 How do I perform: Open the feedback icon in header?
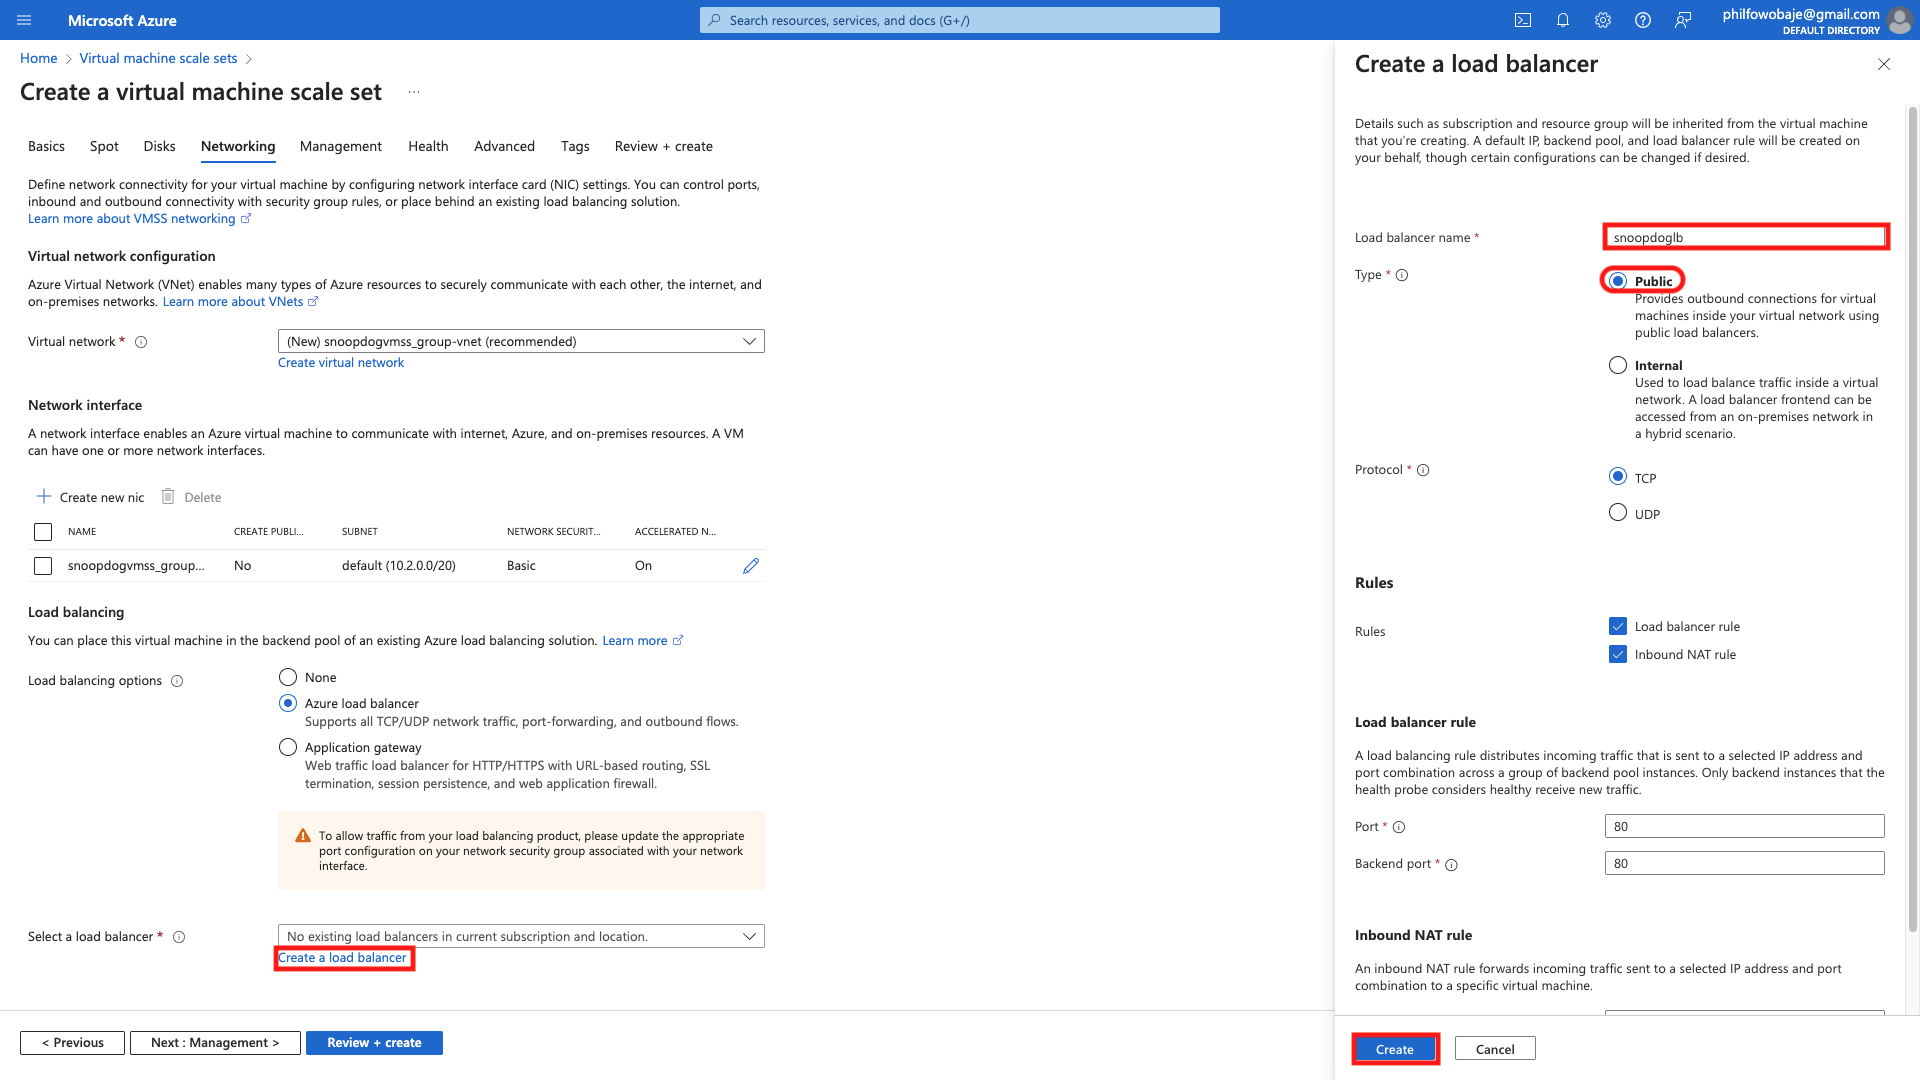tap(1683, 20)
